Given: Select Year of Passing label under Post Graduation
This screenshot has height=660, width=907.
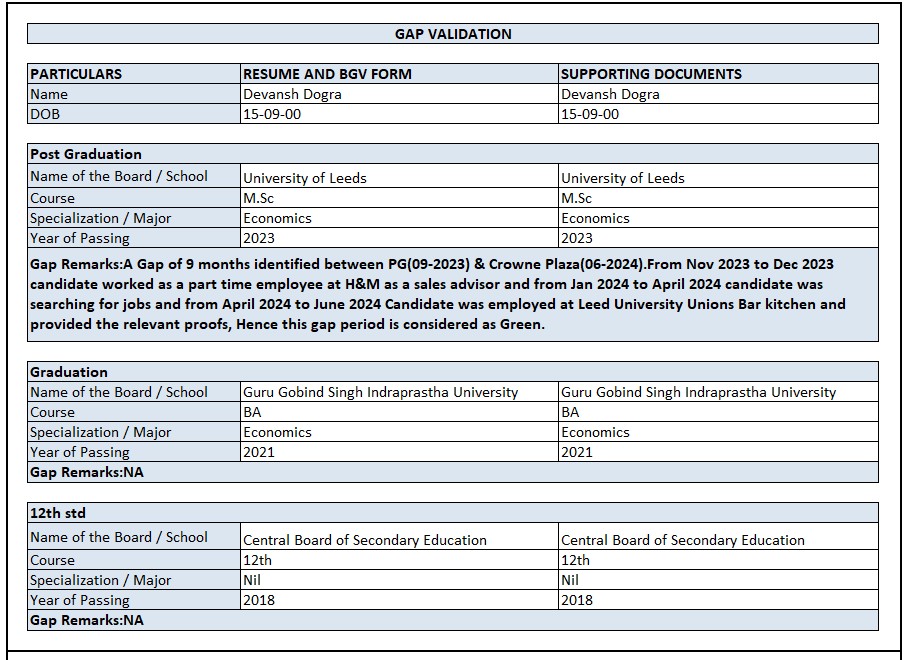Looking at the screenshot, I should [x=80, y=239].
